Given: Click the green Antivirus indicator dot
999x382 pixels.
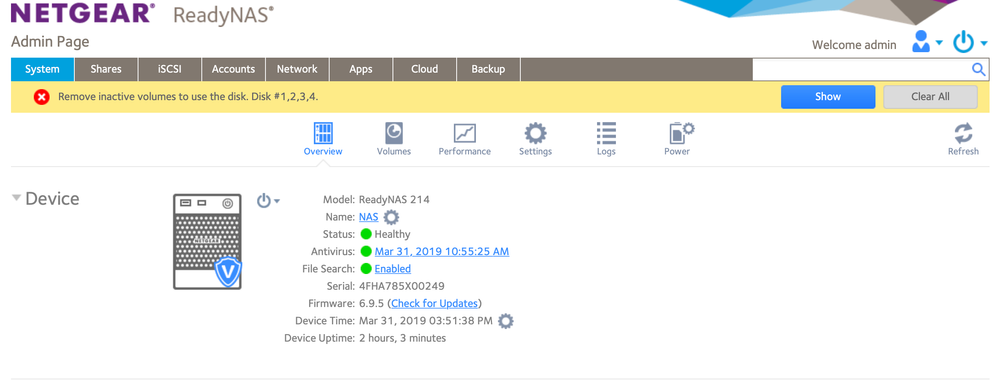Looking at the screenshot, I should pos(366,251).
